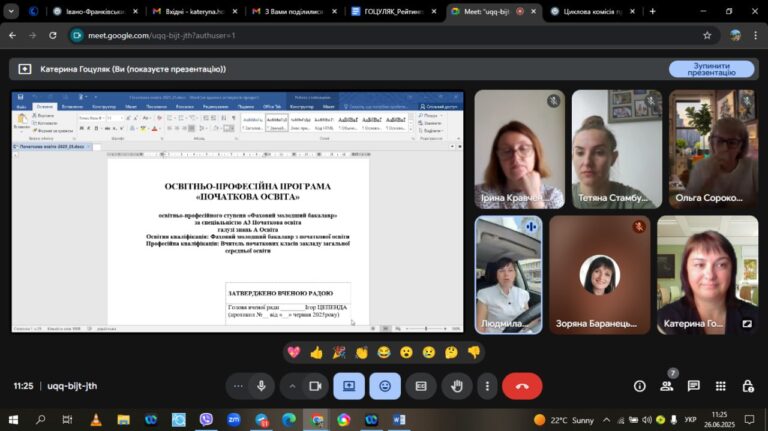The image size is (768, 431).
Task: Select Людмила's video tile
Action: (x=508, y=275)
